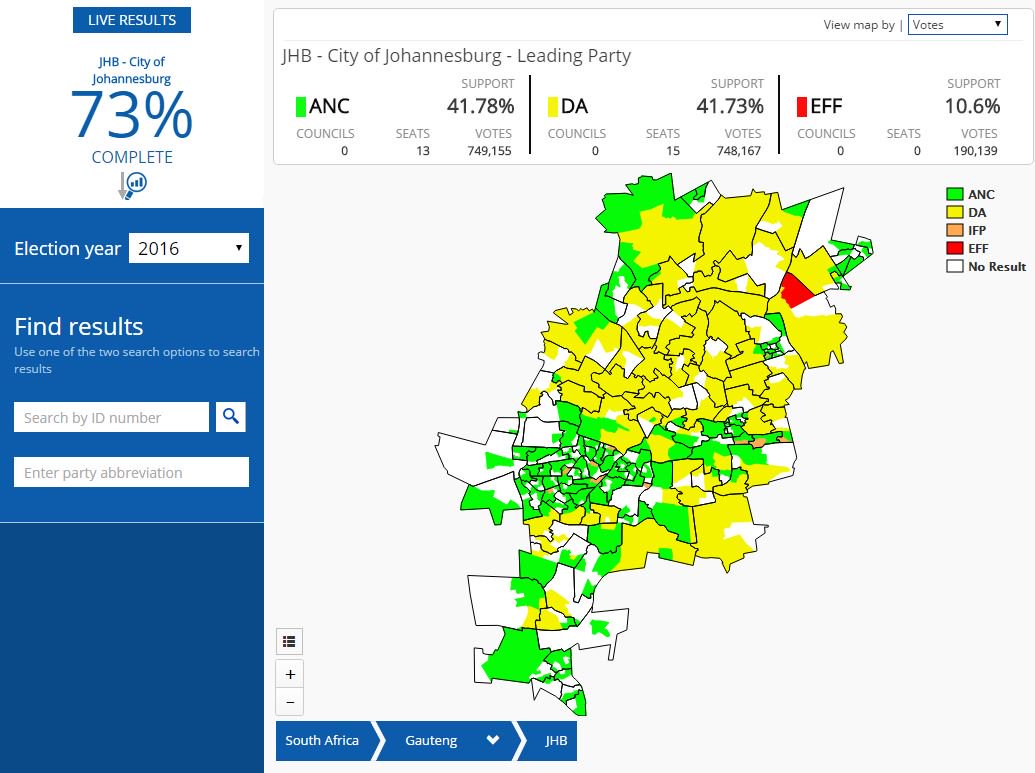
Task: Click the No Result white legend swatch
Action: pyautogui.click(x=954, y=266)
